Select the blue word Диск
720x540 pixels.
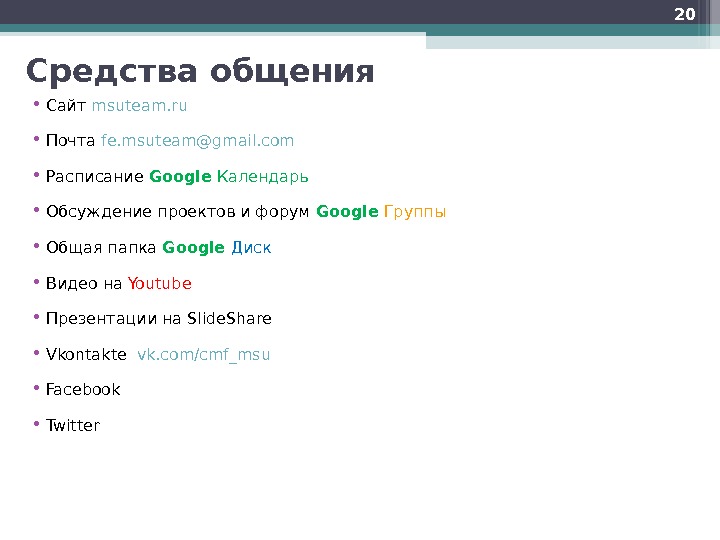[x=251, y=248]
